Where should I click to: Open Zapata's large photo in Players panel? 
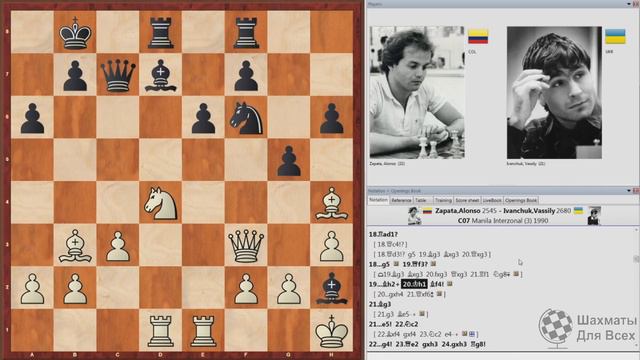[x=417, y=93]
